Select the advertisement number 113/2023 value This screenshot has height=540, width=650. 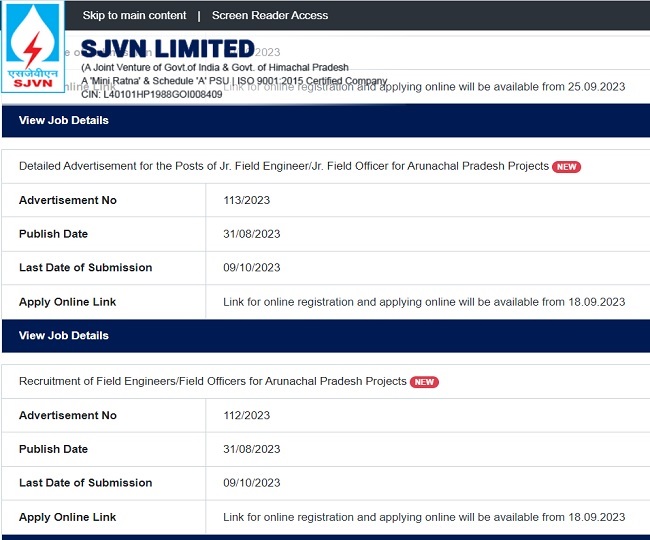(246, 200)
